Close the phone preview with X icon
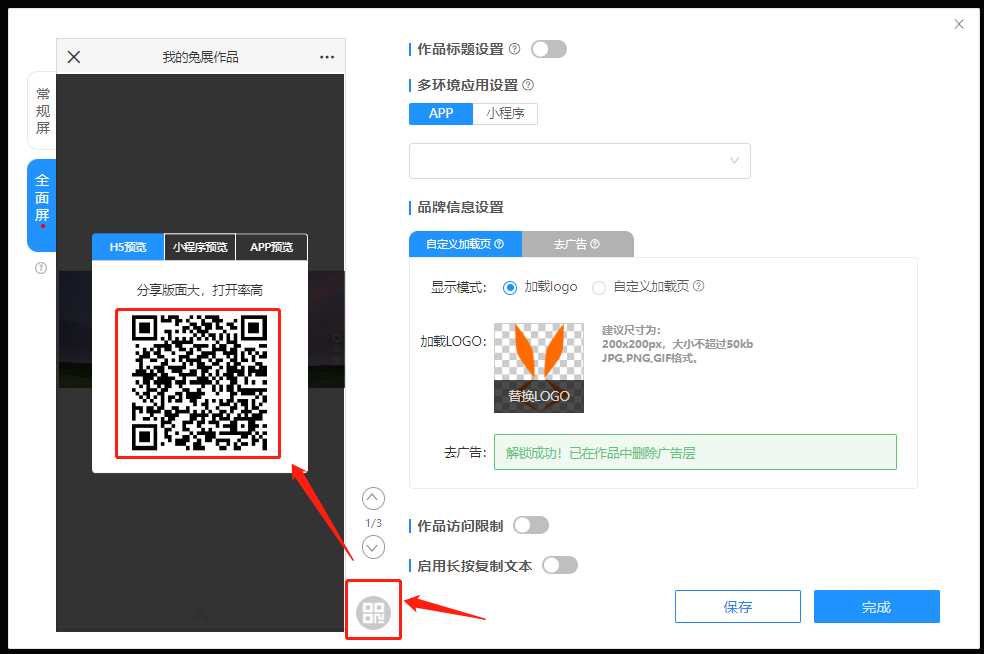984x654 pixels. pos(74,57)
